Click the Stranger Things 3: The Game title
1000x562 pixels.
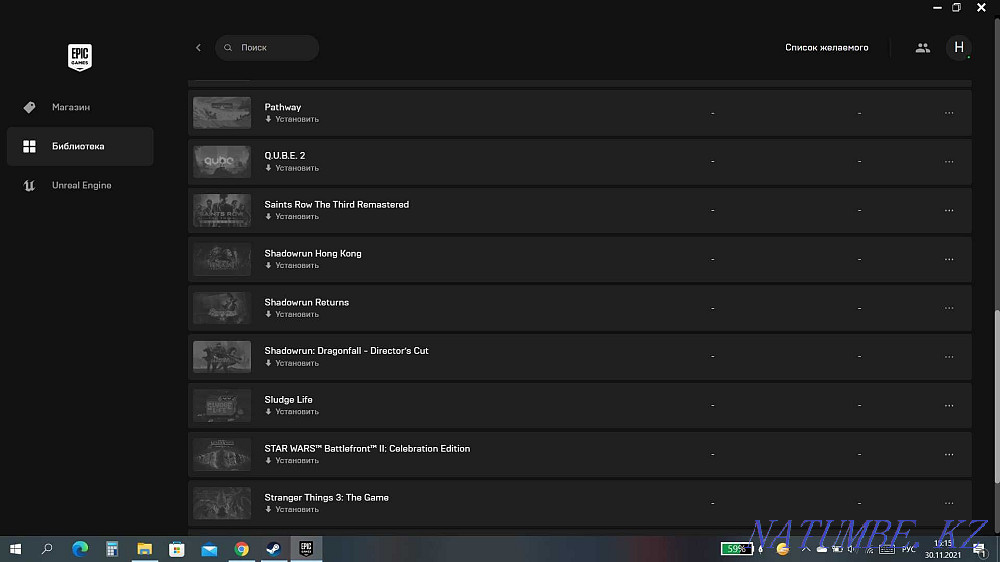click(327, 498)
